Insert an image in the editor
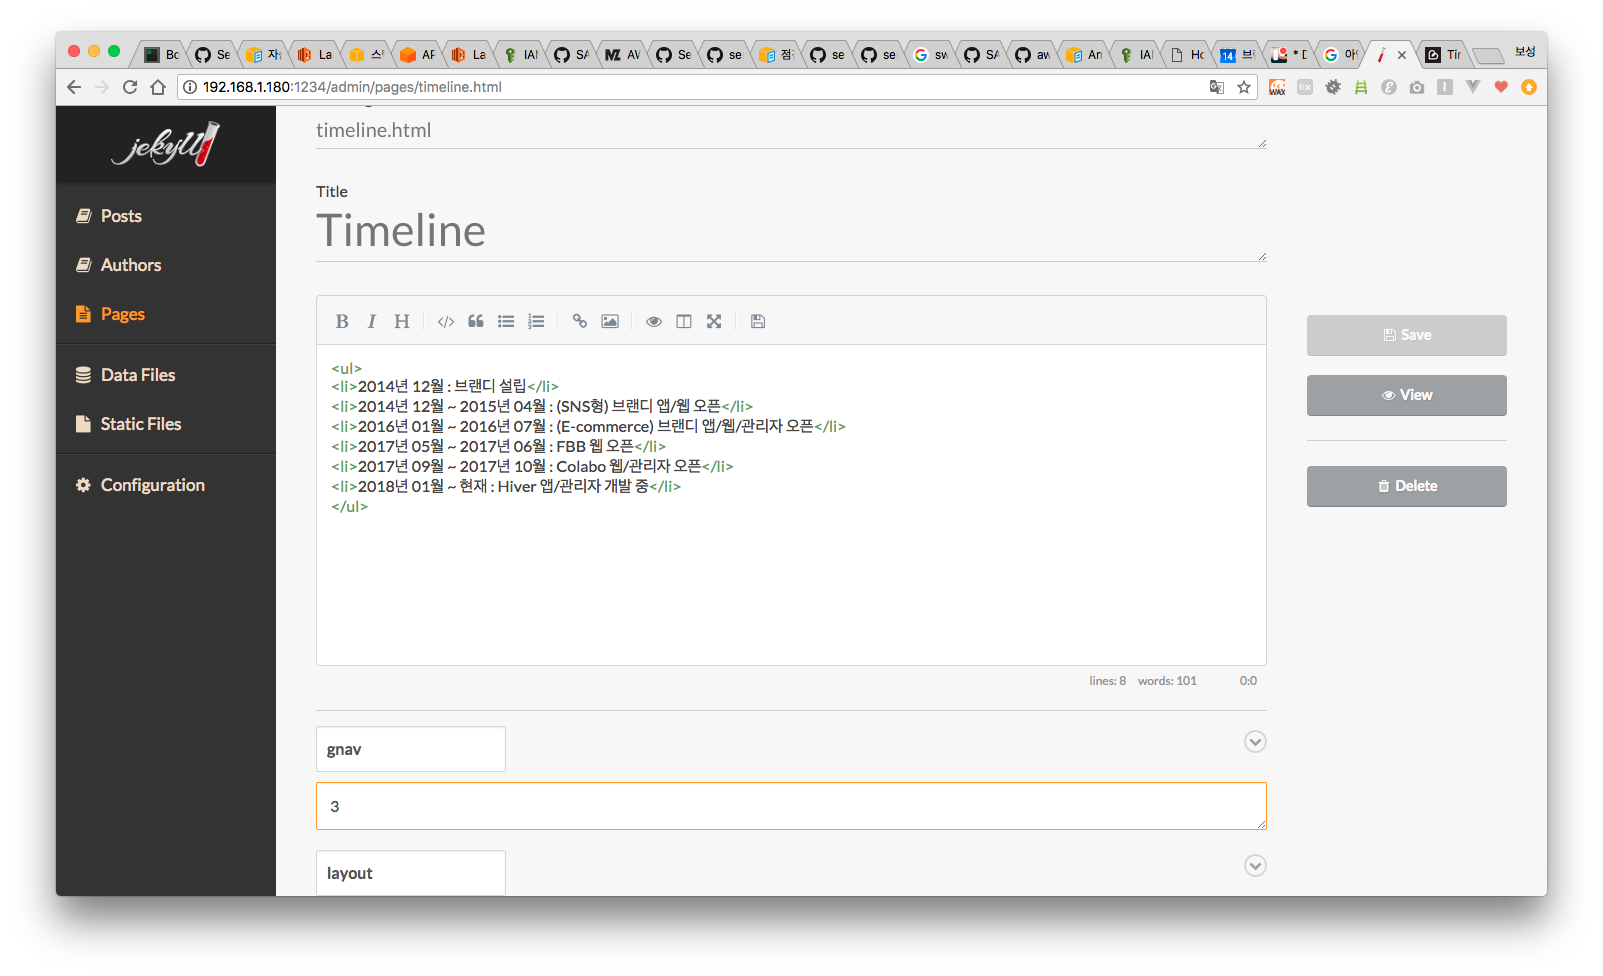 610,321
